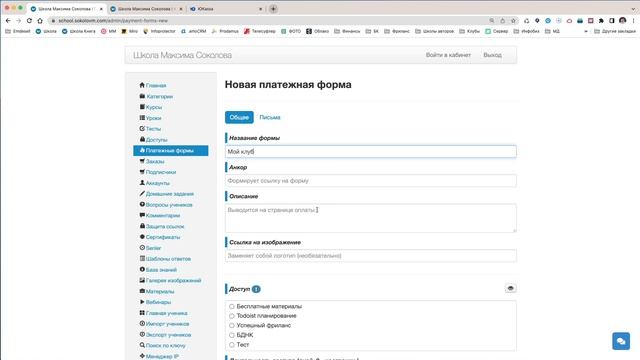This screenshot has width=640, height=360.
Task: Click the Доступы lock icon in sidebar
Action: tap(142, 140)
